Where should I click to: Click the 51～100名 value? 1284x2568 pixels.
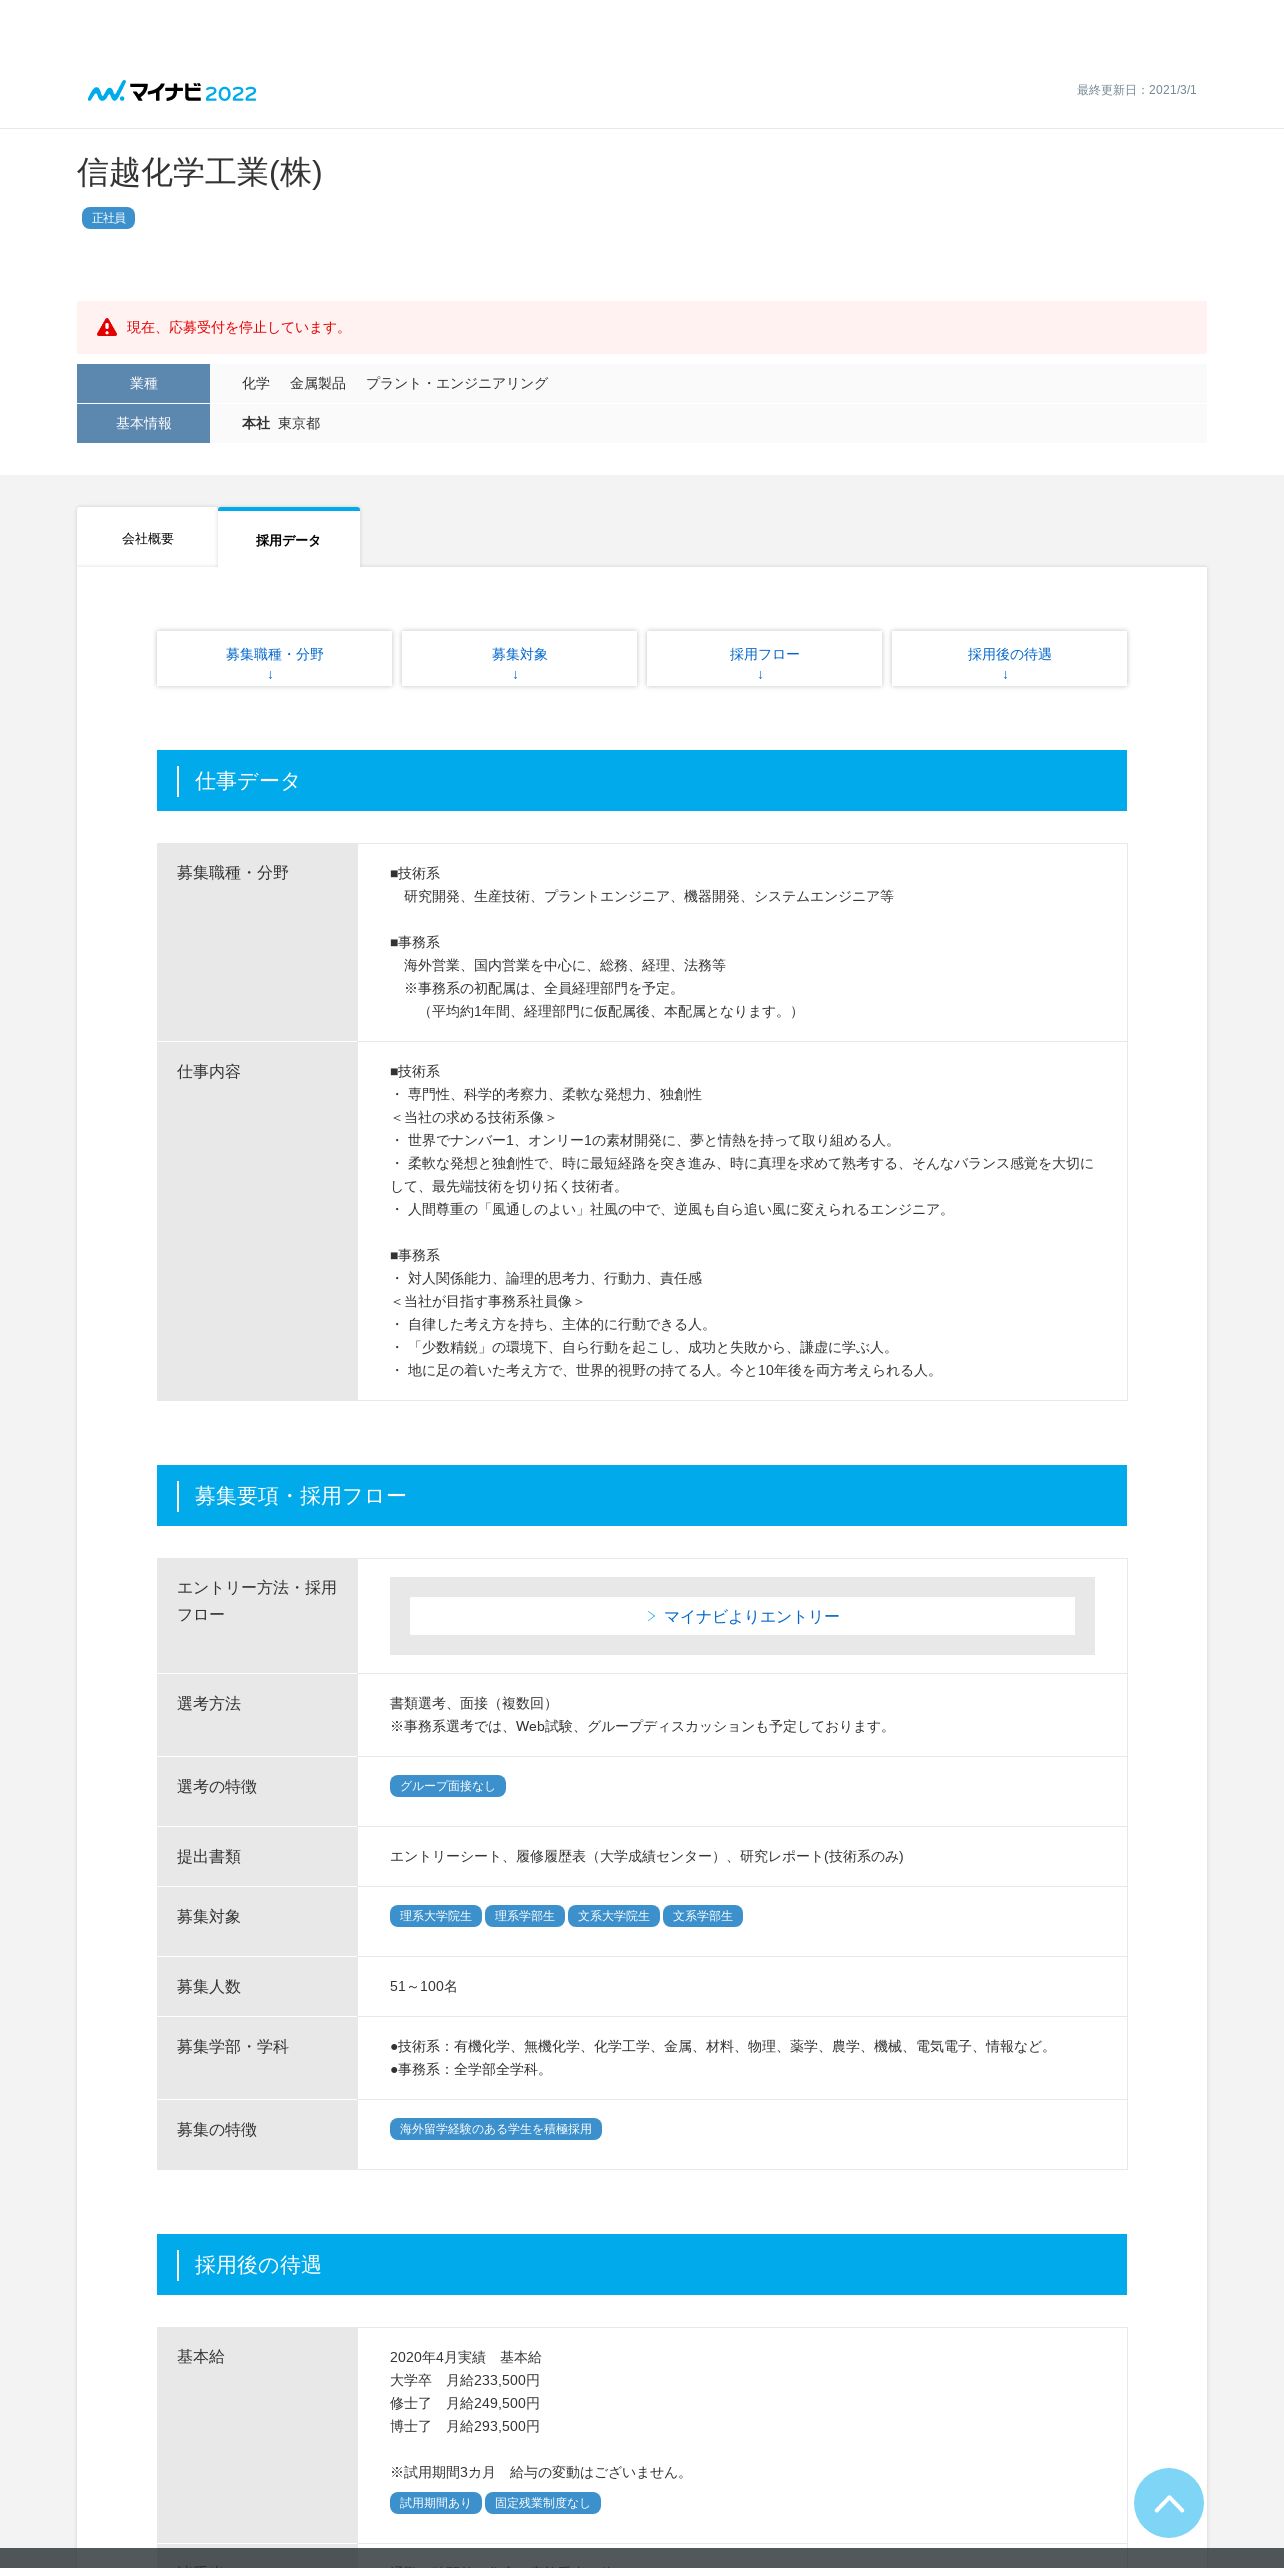(x=424, y=1986)
